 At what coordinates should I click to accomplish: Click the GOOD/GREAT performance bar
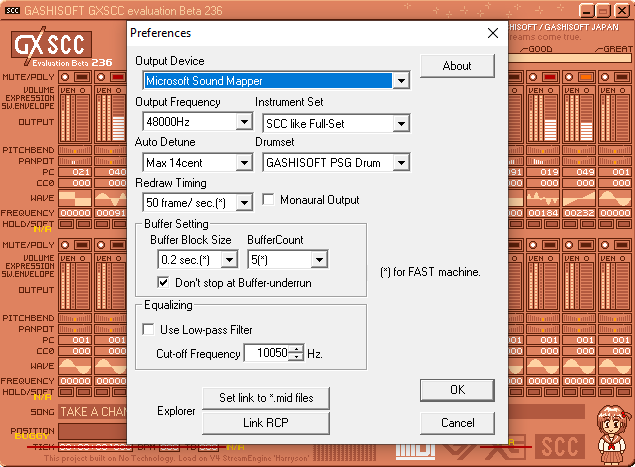tap(570, 58)
